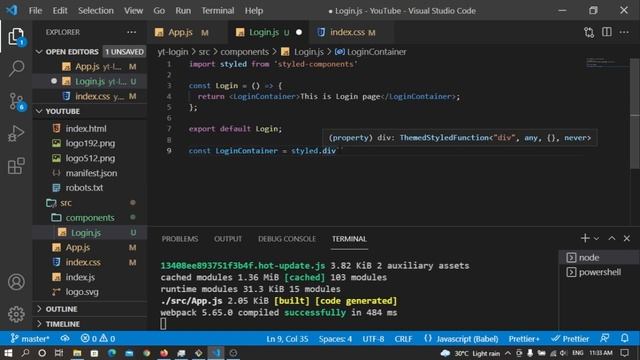Open the Accounts menu icon
Viewport: 640px width, 360px height.
(x=16, y=282)
